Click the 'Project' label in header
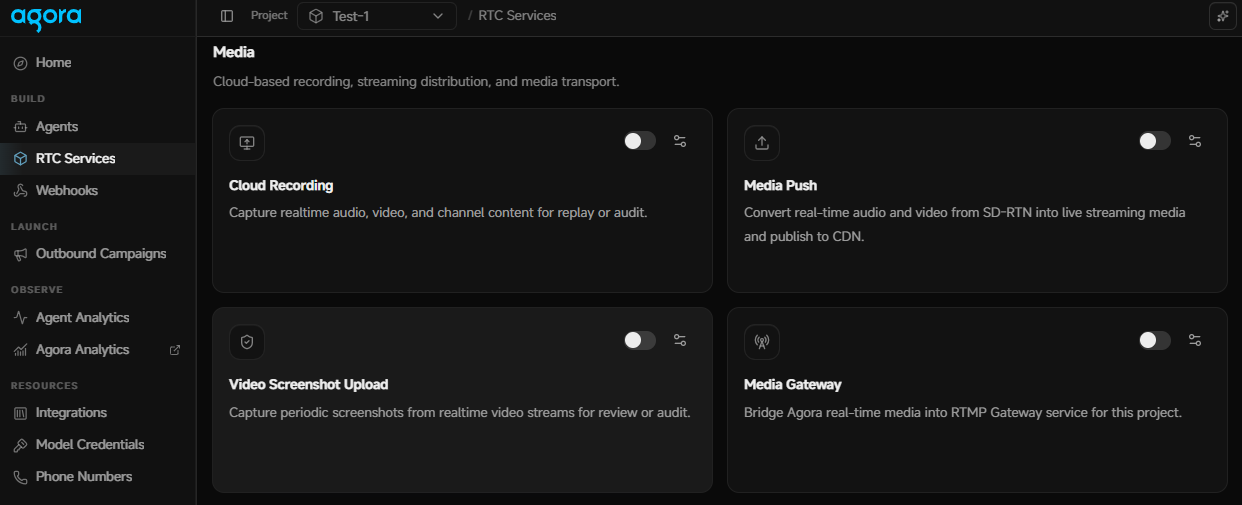1242x505 pixels. click(269, 15)
